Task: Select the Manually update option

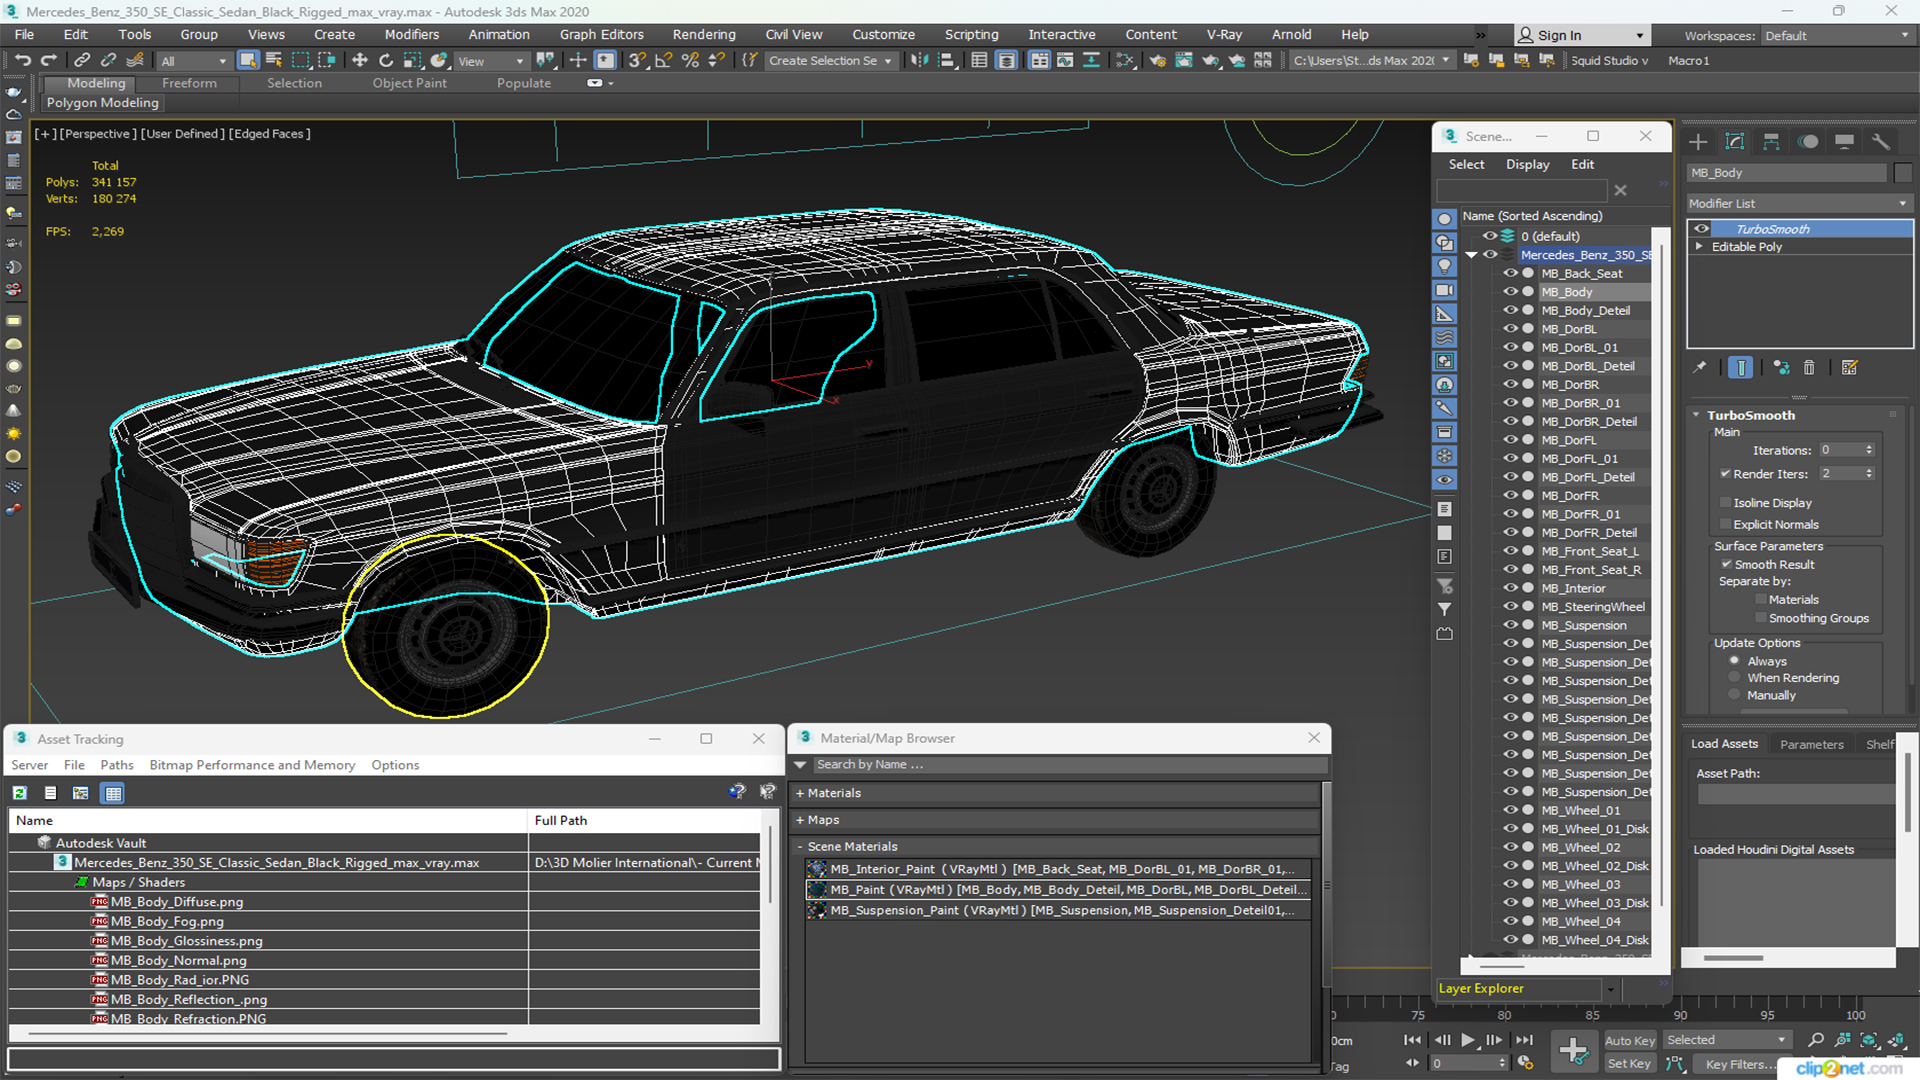Action: 1735,696
